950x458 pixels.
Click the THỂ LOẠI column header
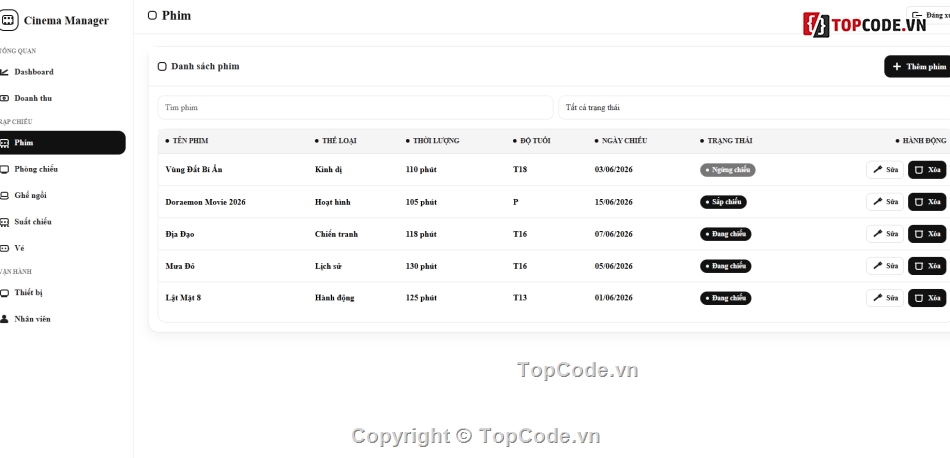click(336, 141)
